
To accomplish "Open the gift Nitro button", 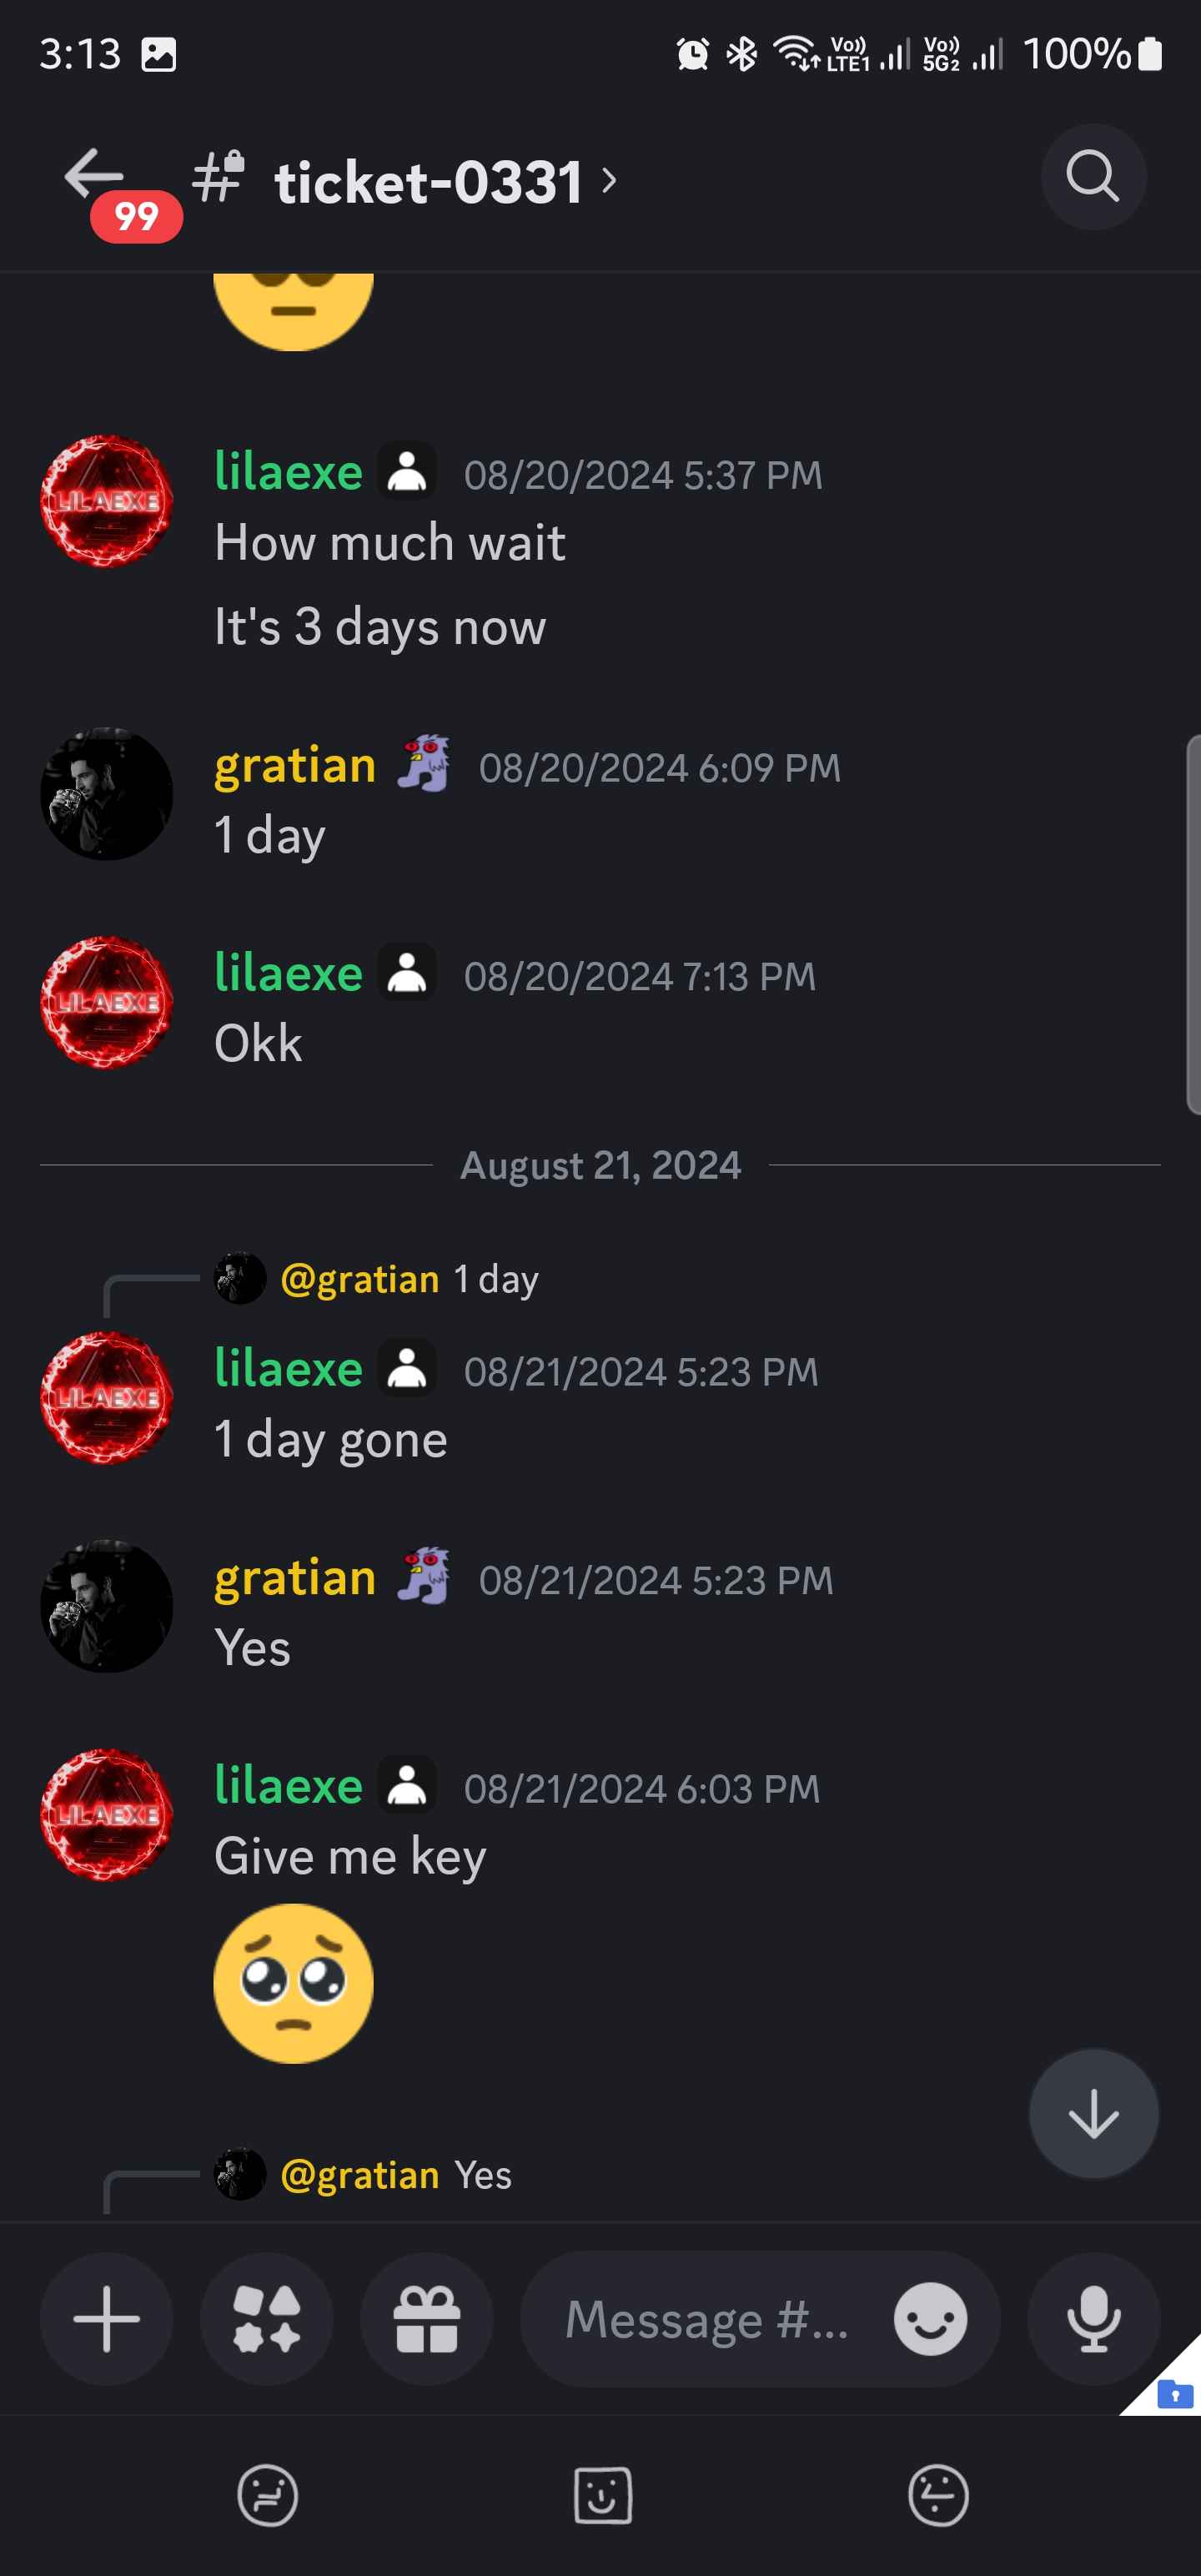I will coord(426,2318).
